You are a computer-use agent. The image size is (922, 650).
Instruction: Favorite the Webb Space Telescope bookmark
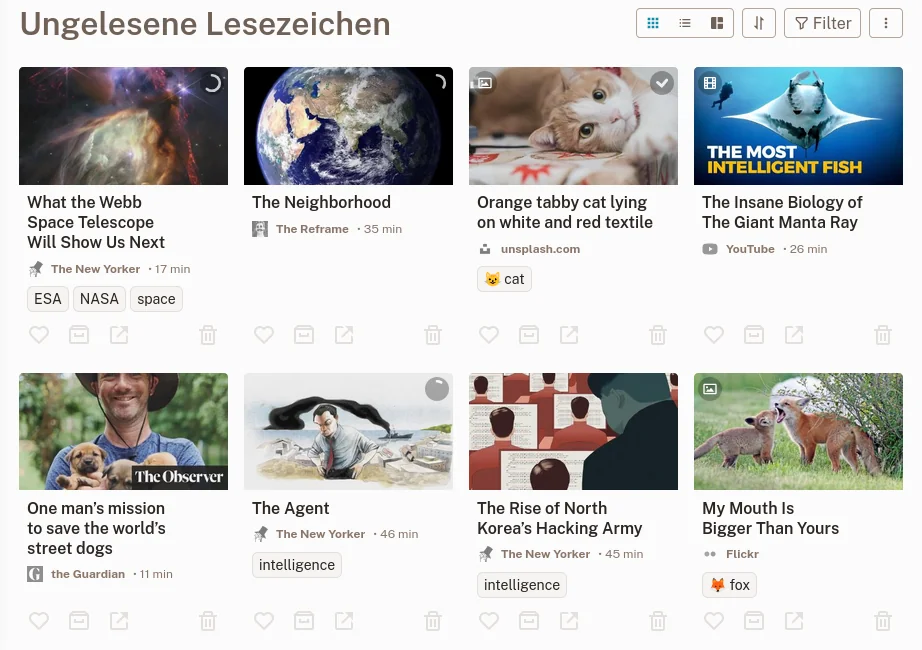39,335
